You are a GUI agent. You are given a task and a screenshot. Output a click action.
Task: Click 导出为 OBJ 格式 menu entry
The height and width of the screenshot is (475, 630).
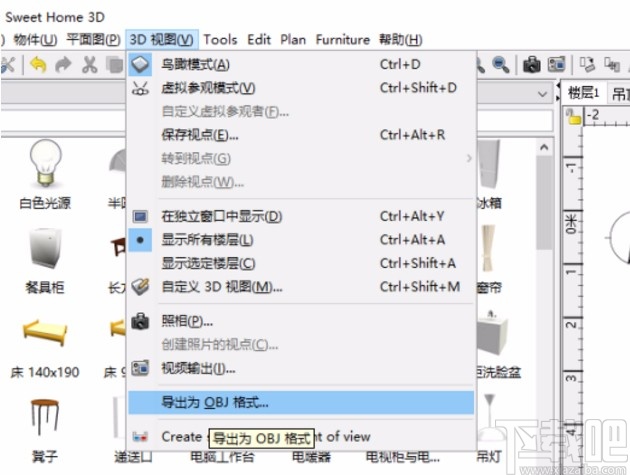pyautogui.click(x=301, y=402)
